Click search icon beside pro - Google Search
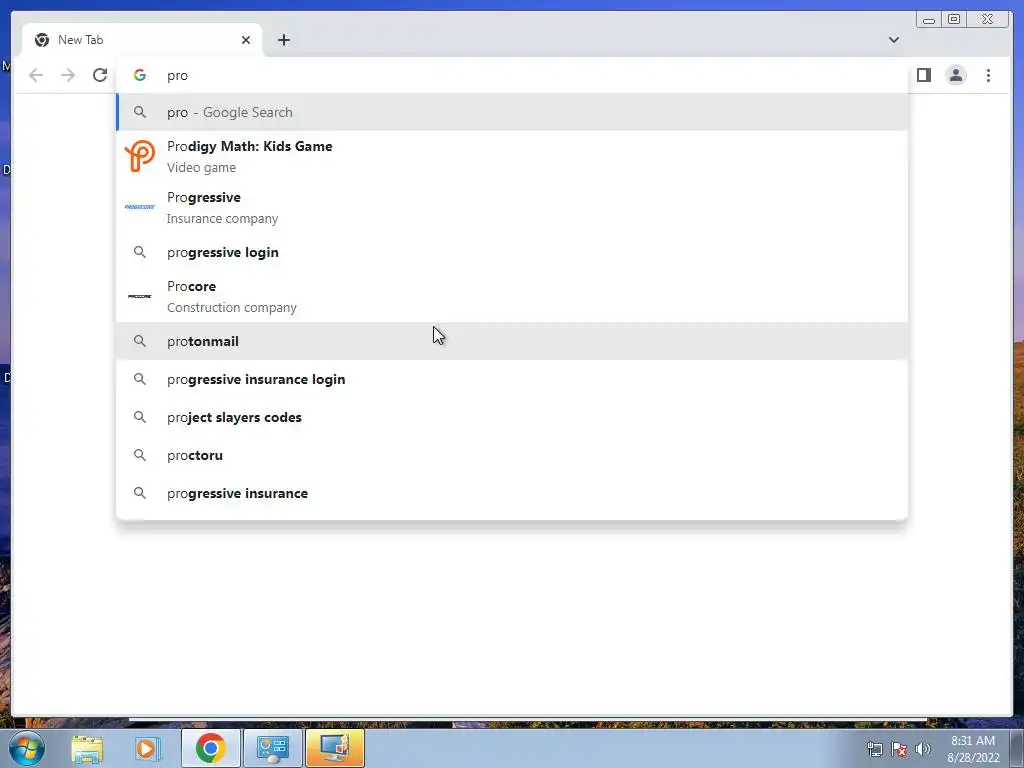 tap(140, 112)
